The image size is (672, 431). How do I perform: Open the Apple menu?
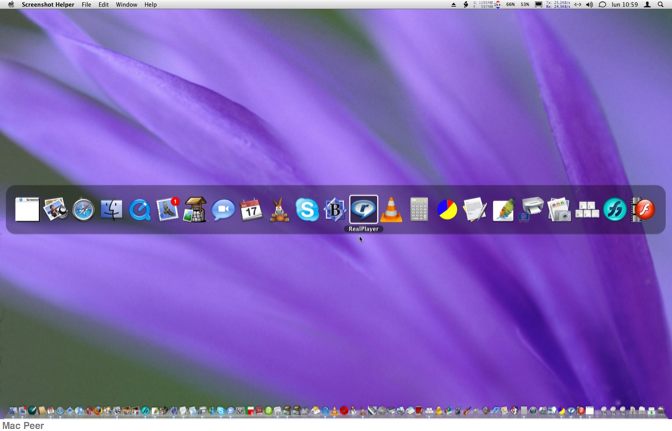12,4
